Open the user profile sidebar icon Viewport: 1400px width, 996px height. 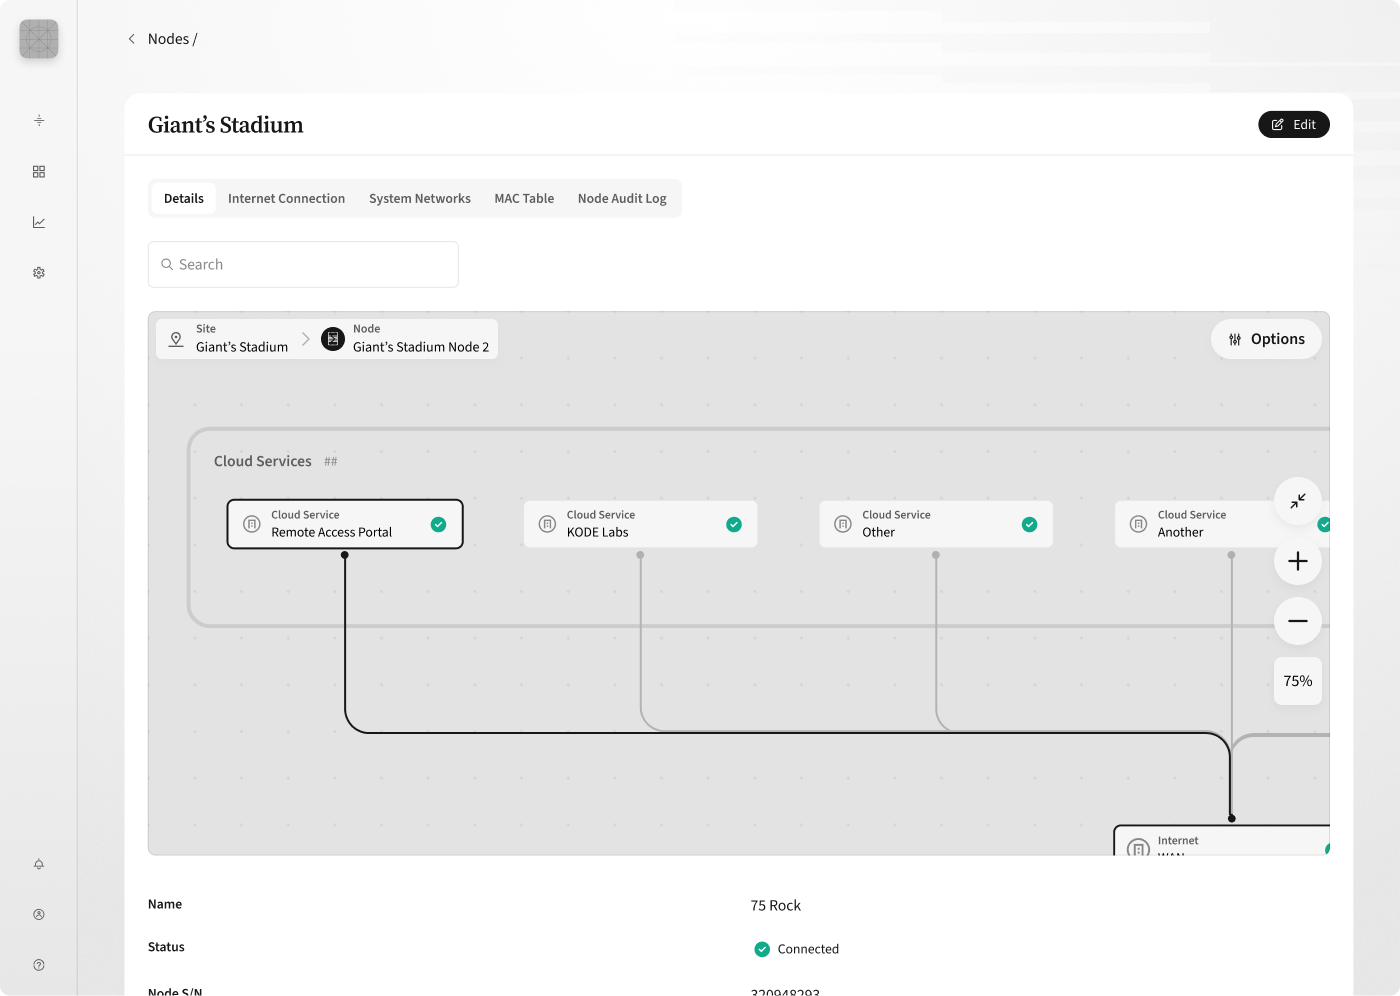[39, 914]
